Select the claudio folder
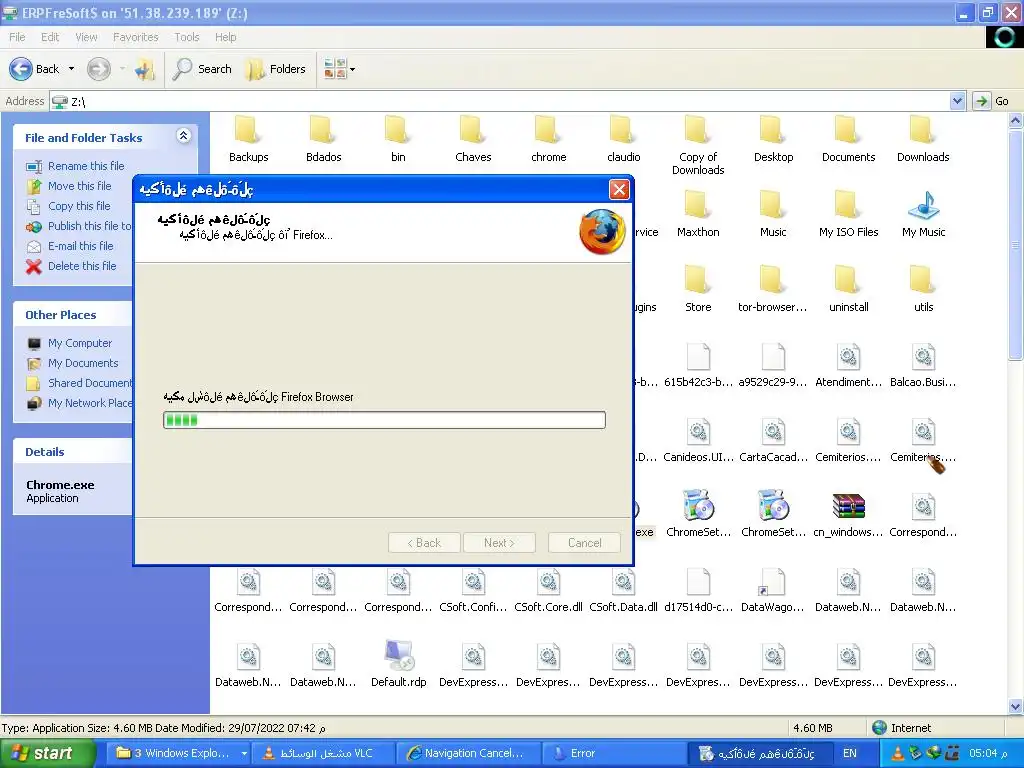The height and width of the screenshot is (768, 1024). [623, 138]
